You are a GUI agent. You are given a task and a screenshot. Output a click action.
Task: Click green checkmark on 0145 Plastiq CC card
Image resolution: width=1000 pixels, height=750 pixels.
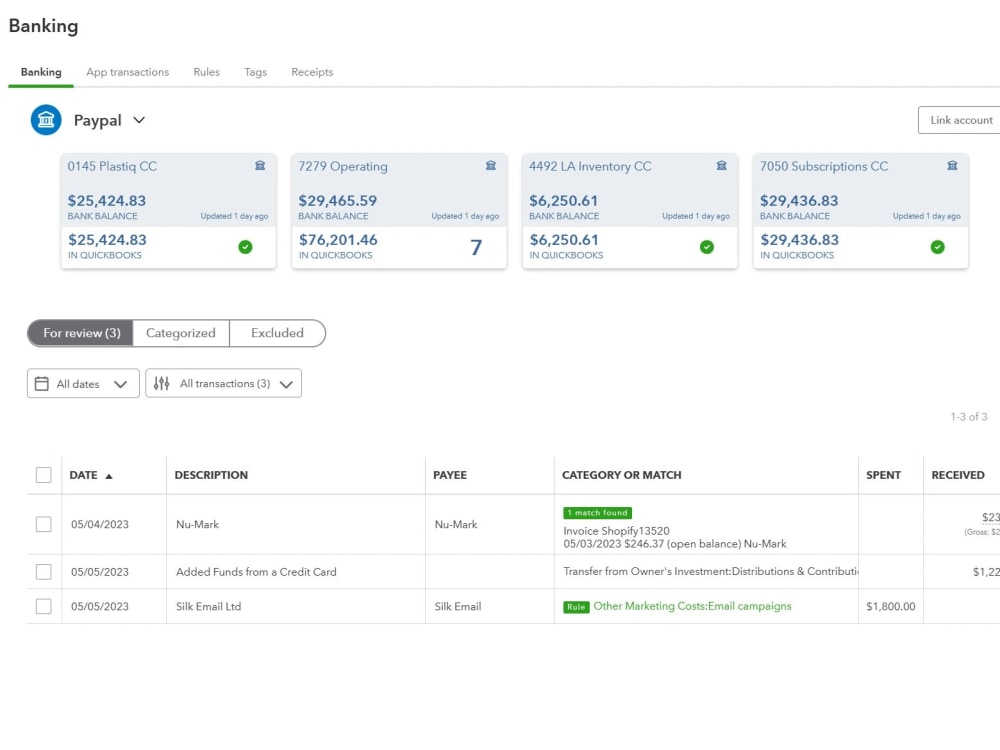[x=246, y=247]
